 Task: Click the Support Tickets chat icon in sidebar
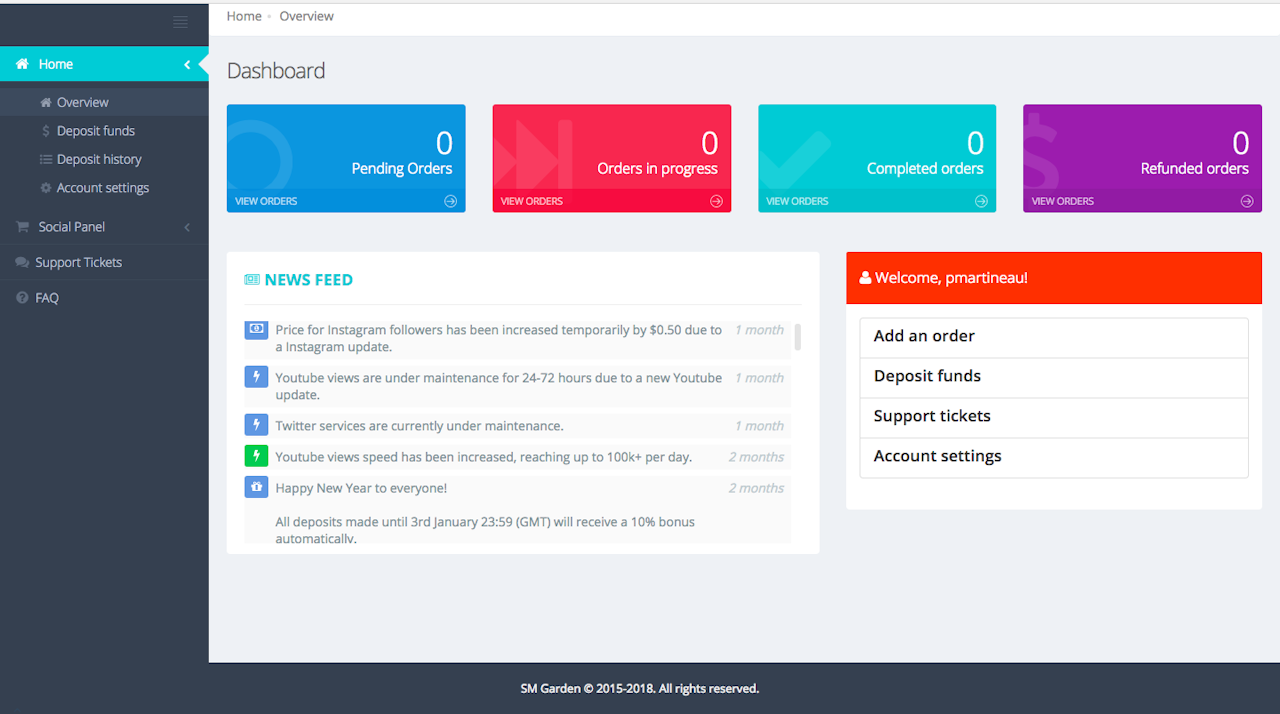[x=22, y=263]
